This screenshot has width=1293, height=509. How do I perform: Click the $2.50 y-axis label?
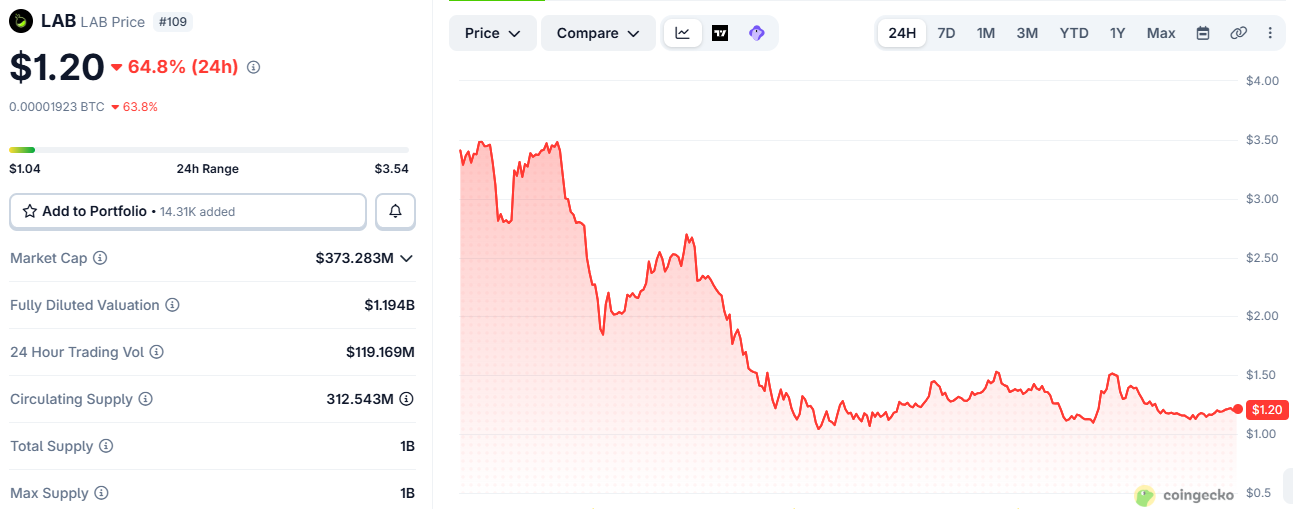click(x=1262, y=258)
